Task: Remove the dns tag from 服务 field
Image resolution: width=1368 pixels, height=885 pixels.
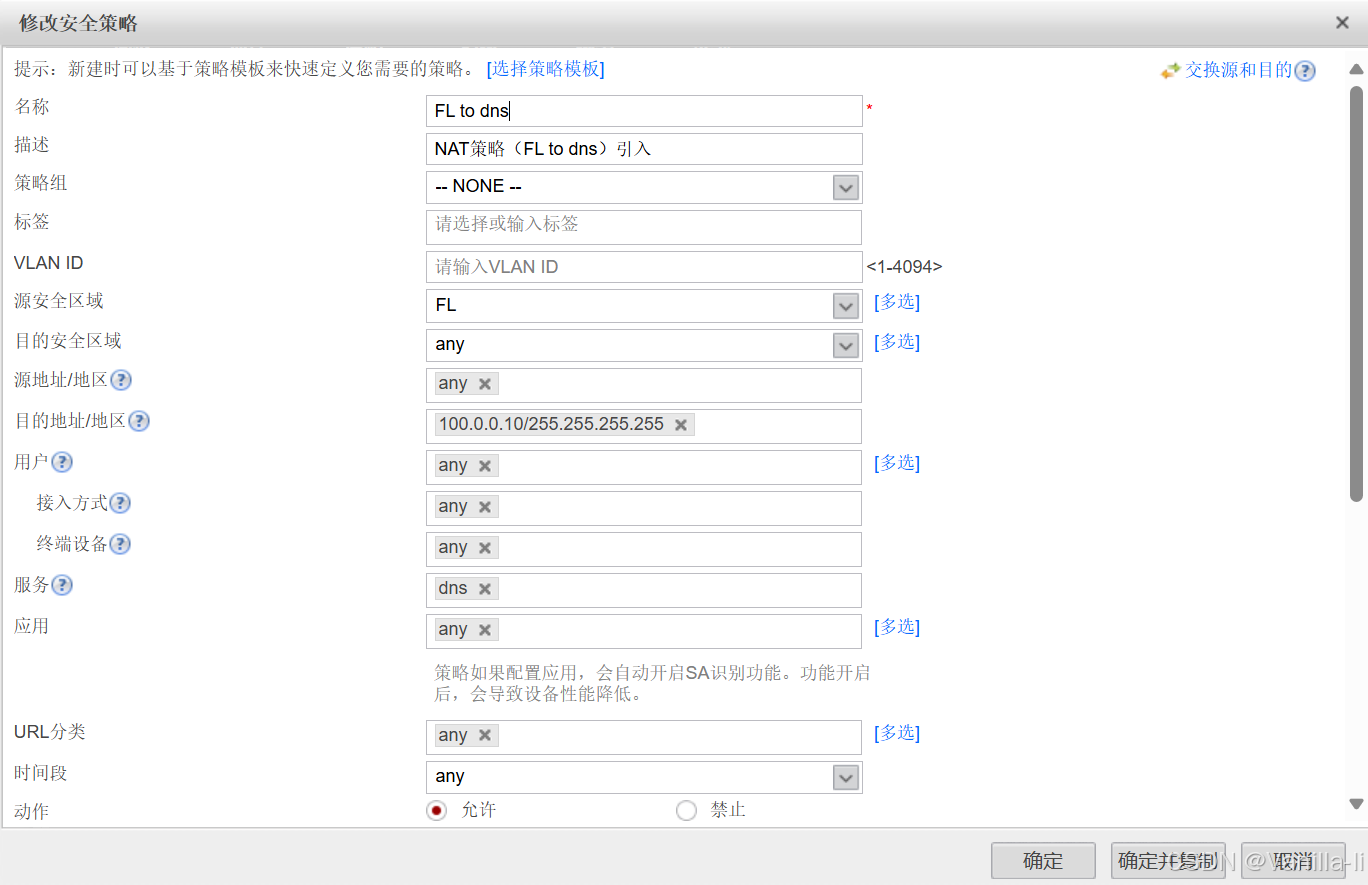Action: 485,589
